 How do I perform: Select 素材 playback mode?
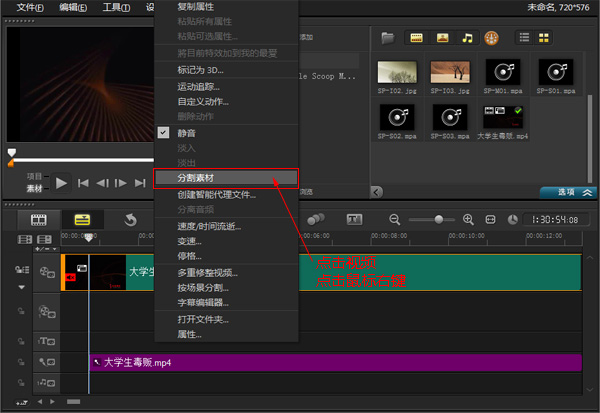coord(34,188)
